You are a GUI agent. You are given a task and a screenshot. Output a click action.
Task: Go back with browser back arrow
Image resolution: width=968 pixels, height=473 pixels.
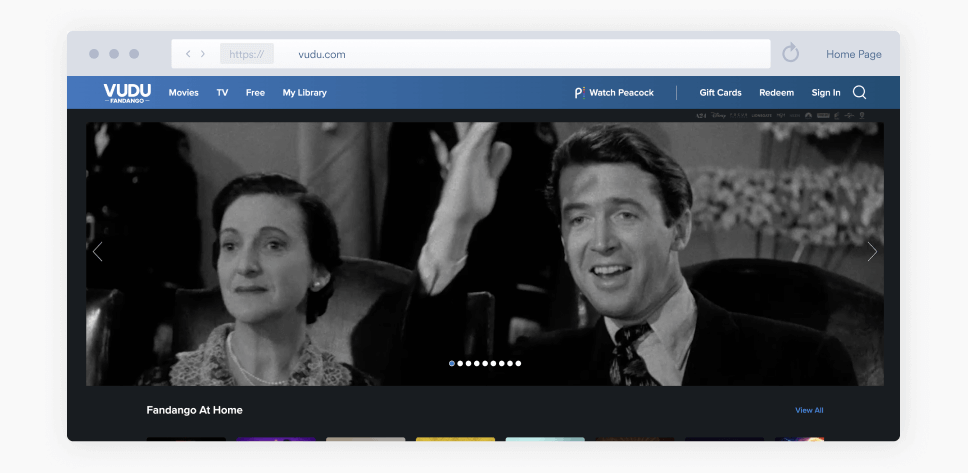click(188, 54)
